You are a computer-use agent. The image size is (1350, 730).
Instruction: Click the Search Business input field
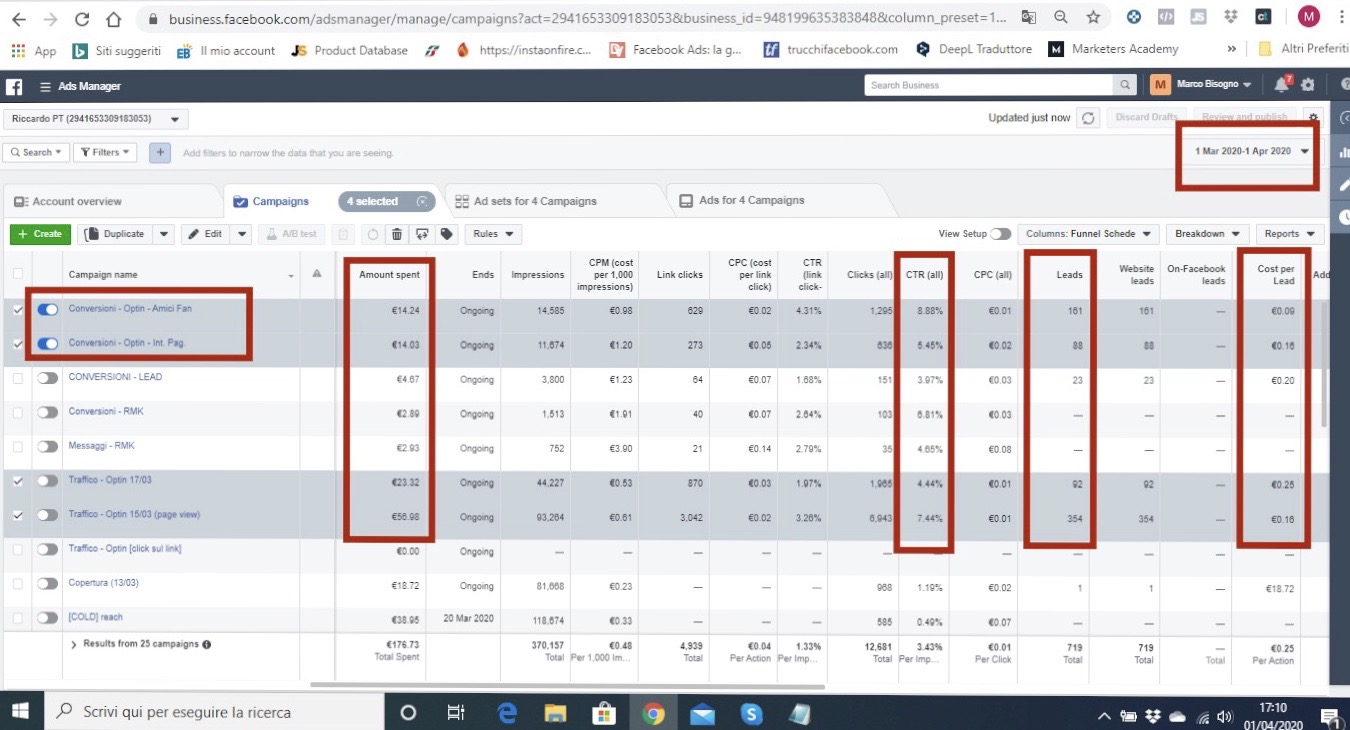pos(988,85)
